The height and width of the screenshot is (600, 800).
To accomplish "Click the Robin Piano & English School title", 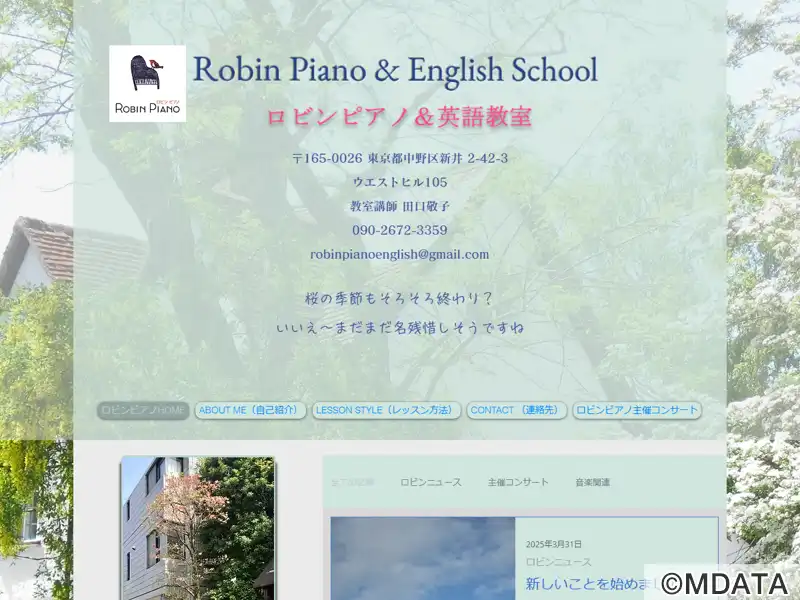I will 395,69.
